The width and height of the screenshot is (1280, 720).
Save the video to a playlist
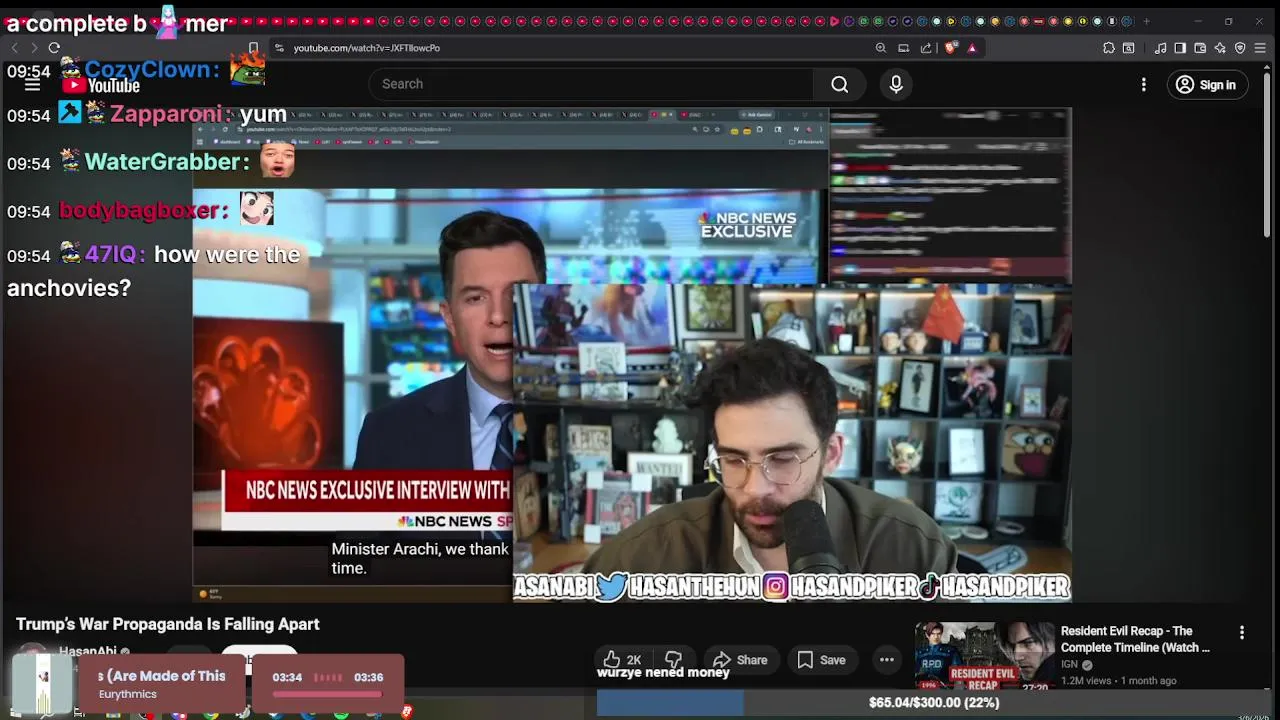[x=821, y=660]
